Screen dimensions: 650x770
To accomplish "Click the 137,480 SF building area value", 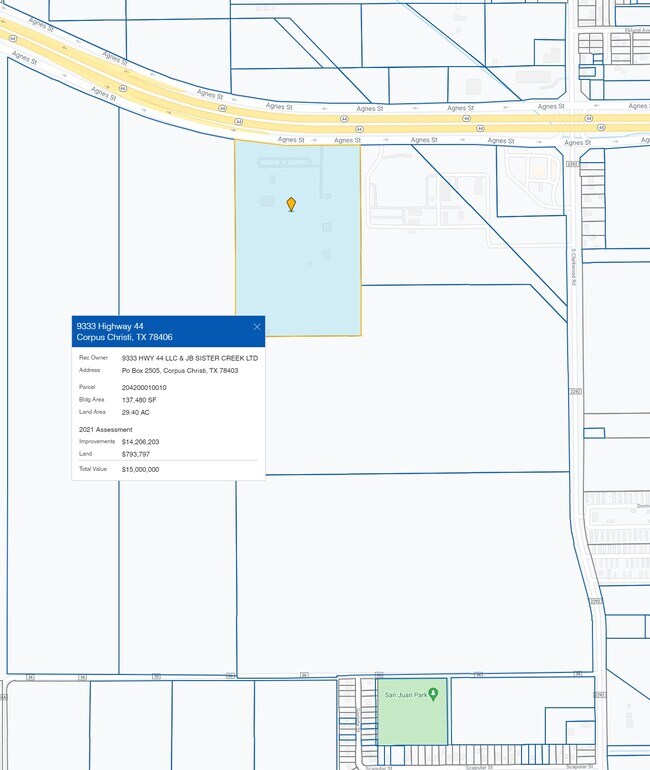I will (139, 400).
